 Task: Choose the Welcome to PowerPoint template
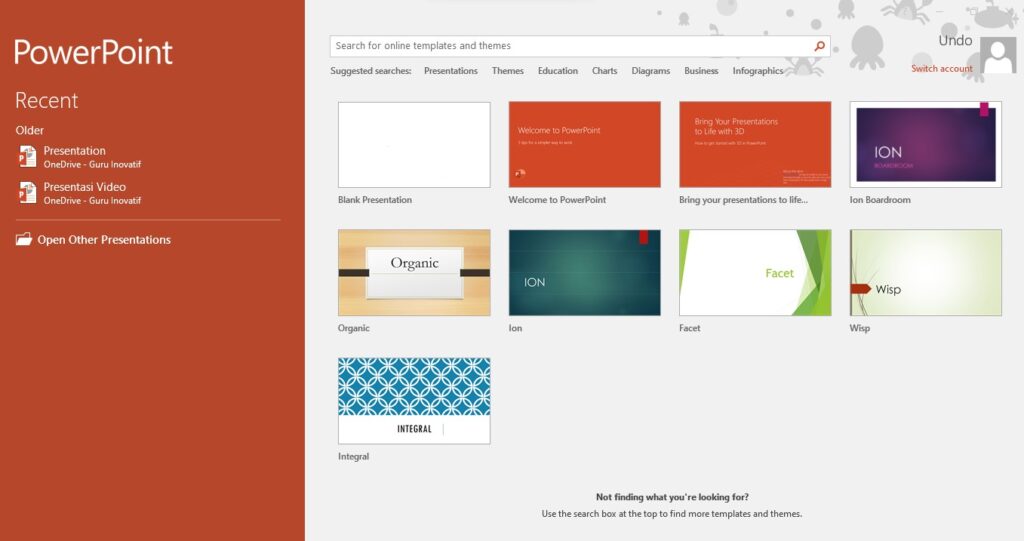point(584,144)
